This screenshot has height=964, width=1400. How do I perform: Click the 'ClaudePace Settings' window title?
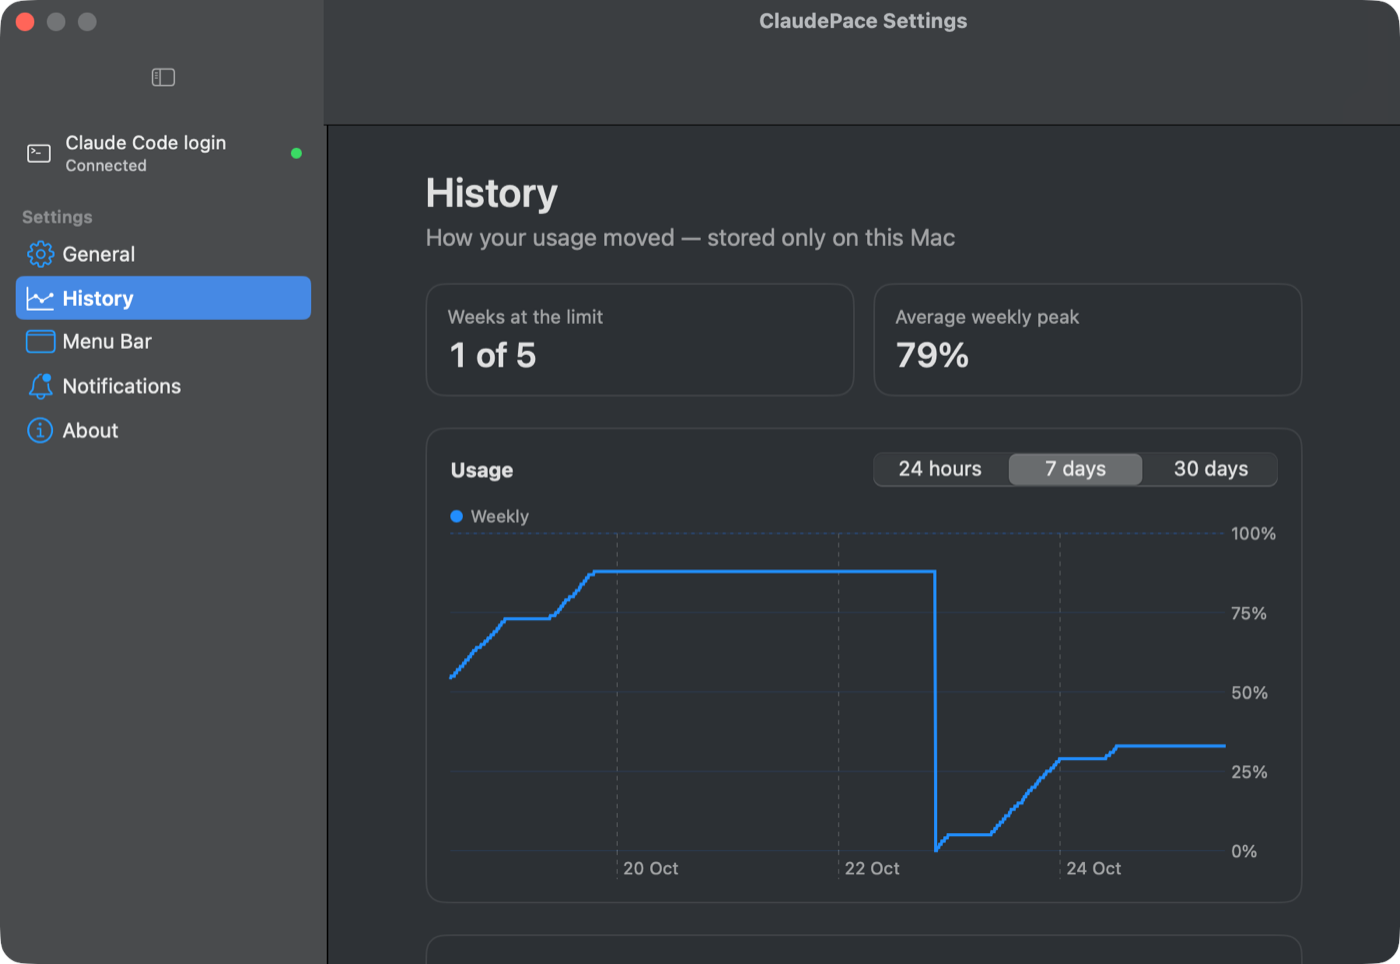[x=863, y=21]
